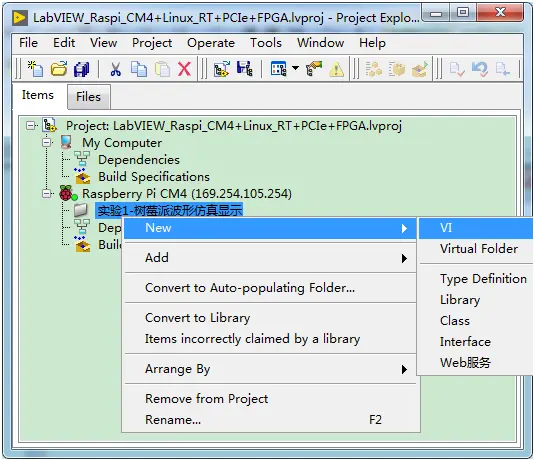Open a project with the folder icon
This screenshot has height=461, width=535.
pyautogui.click(x=59, y=69)
